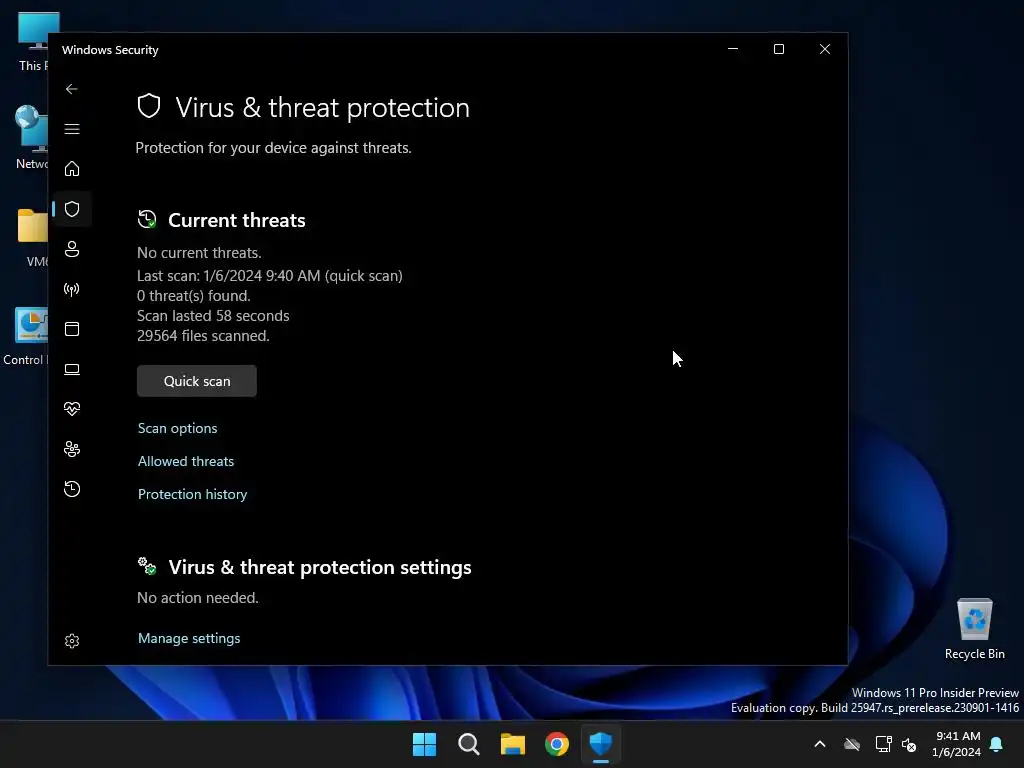Open the Allowed threats link

(x=186, y=461)
